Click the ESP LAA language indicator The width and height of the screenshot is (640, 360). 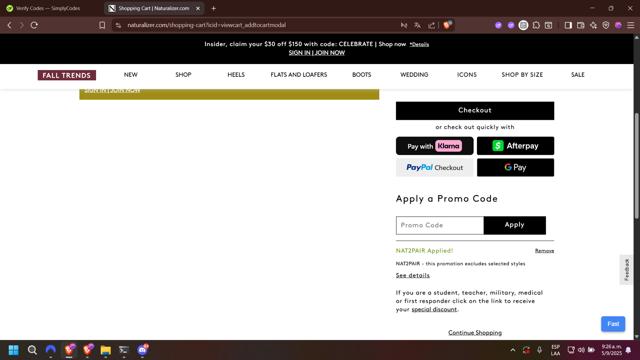coord(556,350)
